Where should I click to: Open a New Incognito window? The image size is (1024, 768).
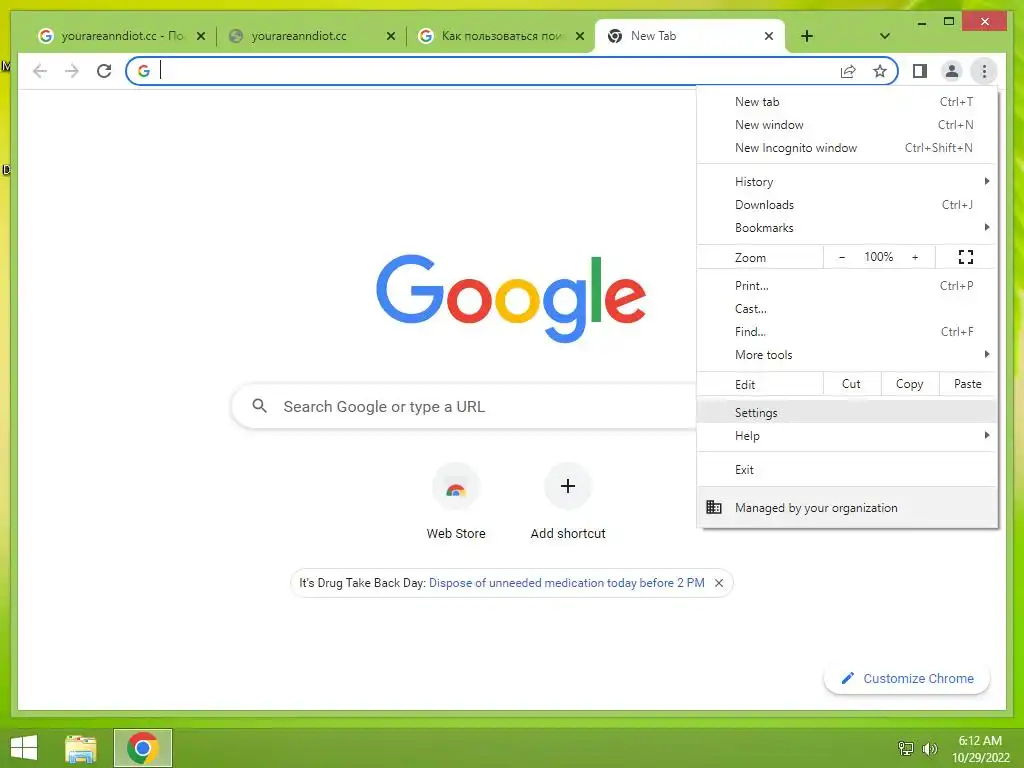tap(846, 148)
